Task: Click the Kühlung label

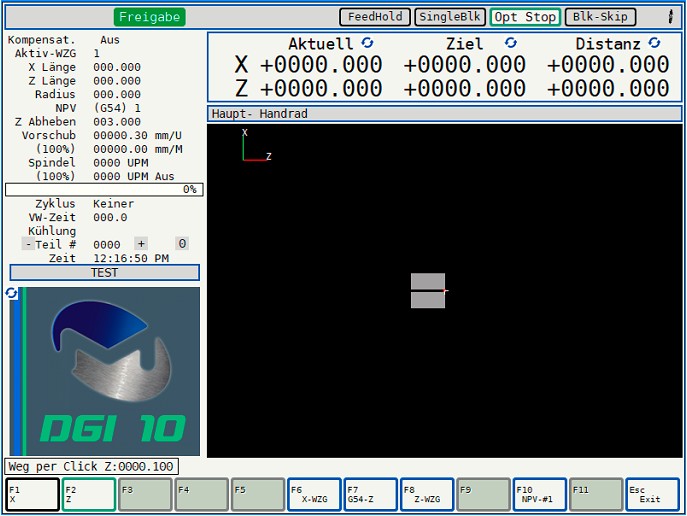Action: point(52,231)
